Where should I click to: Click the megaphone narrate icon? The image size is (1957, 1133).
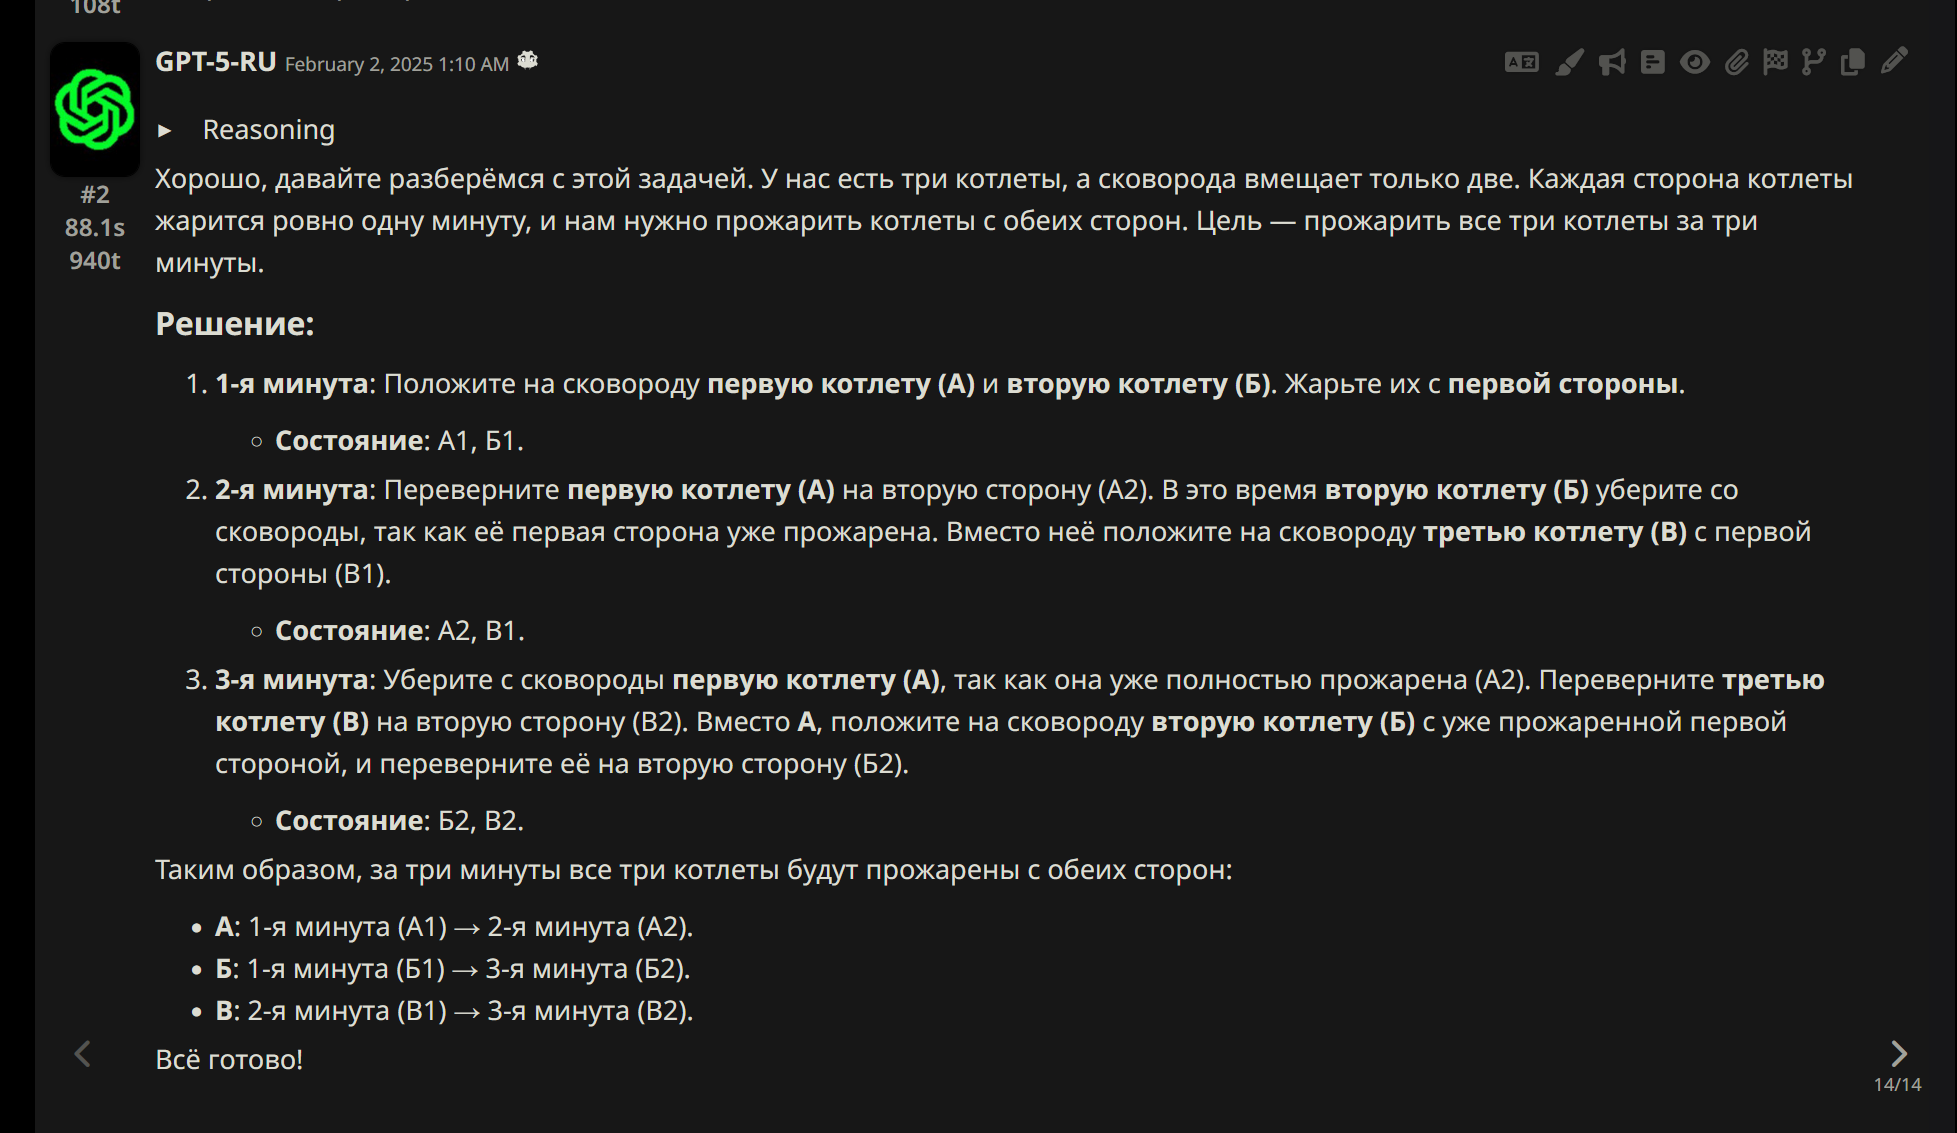[x=1611, y=62]
